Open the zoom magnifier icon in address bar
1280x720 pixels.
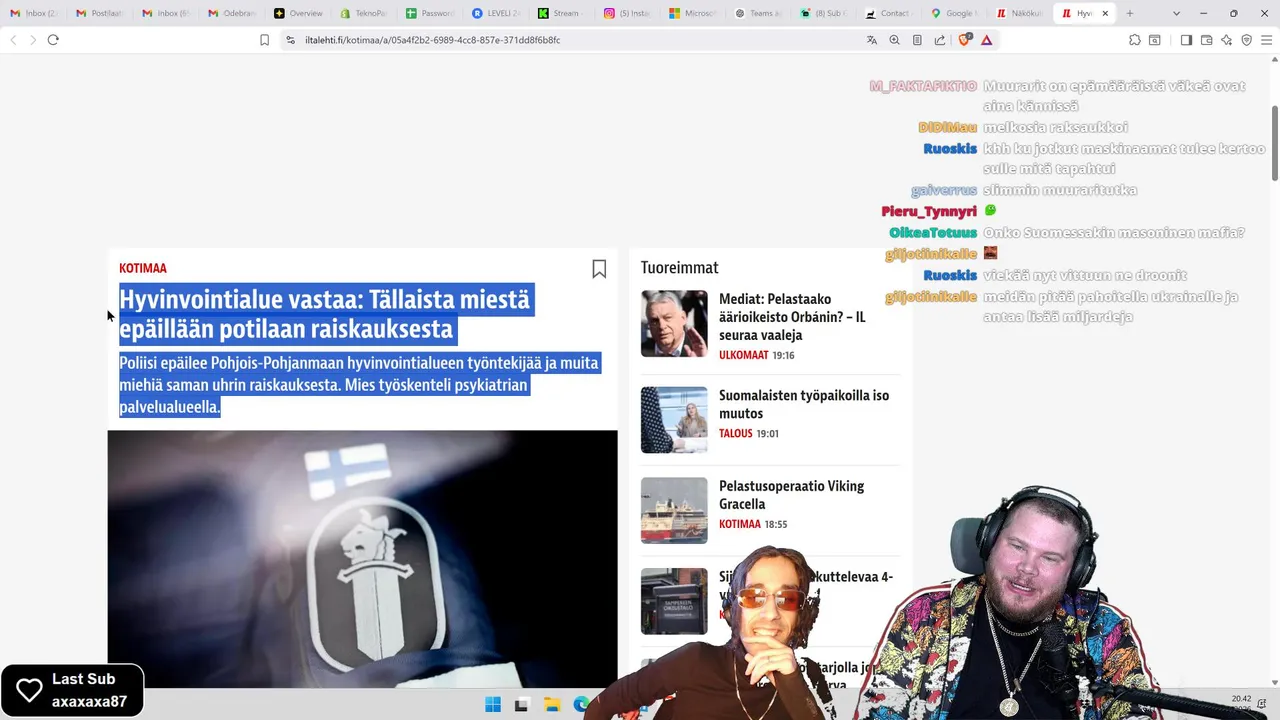[x=895, y=40]
